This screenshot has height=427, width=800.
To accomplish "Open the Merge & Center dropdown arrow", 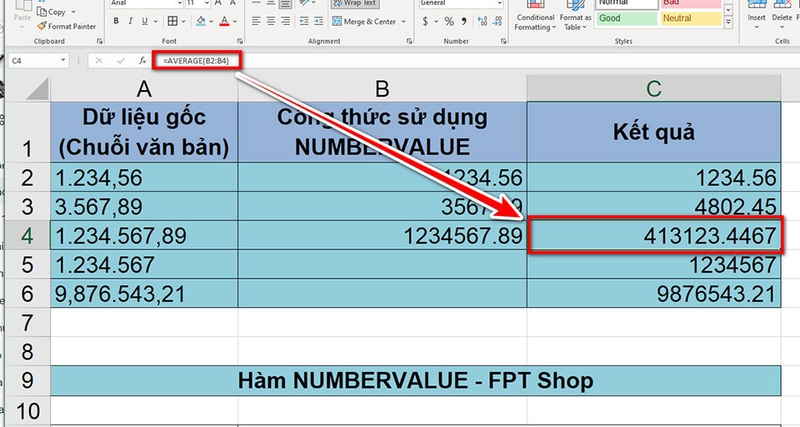I will point(404,21).
